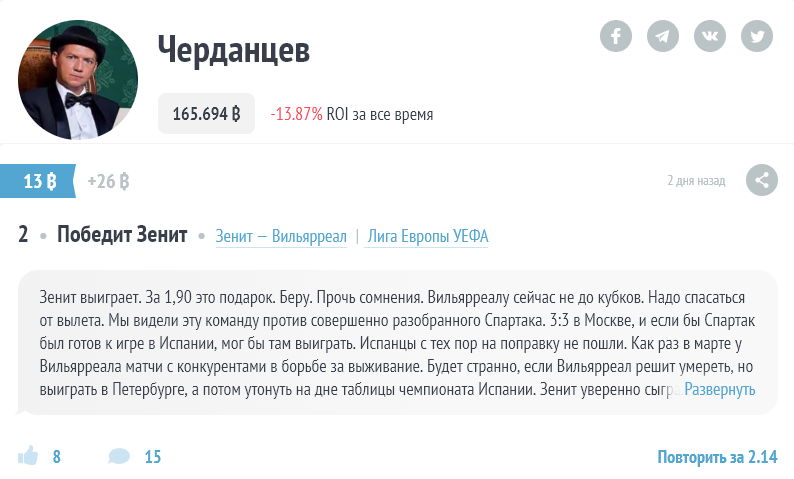Click the Черданцев profile name
This screenshot has width=794, height=479.
click(x=234, y=48)
